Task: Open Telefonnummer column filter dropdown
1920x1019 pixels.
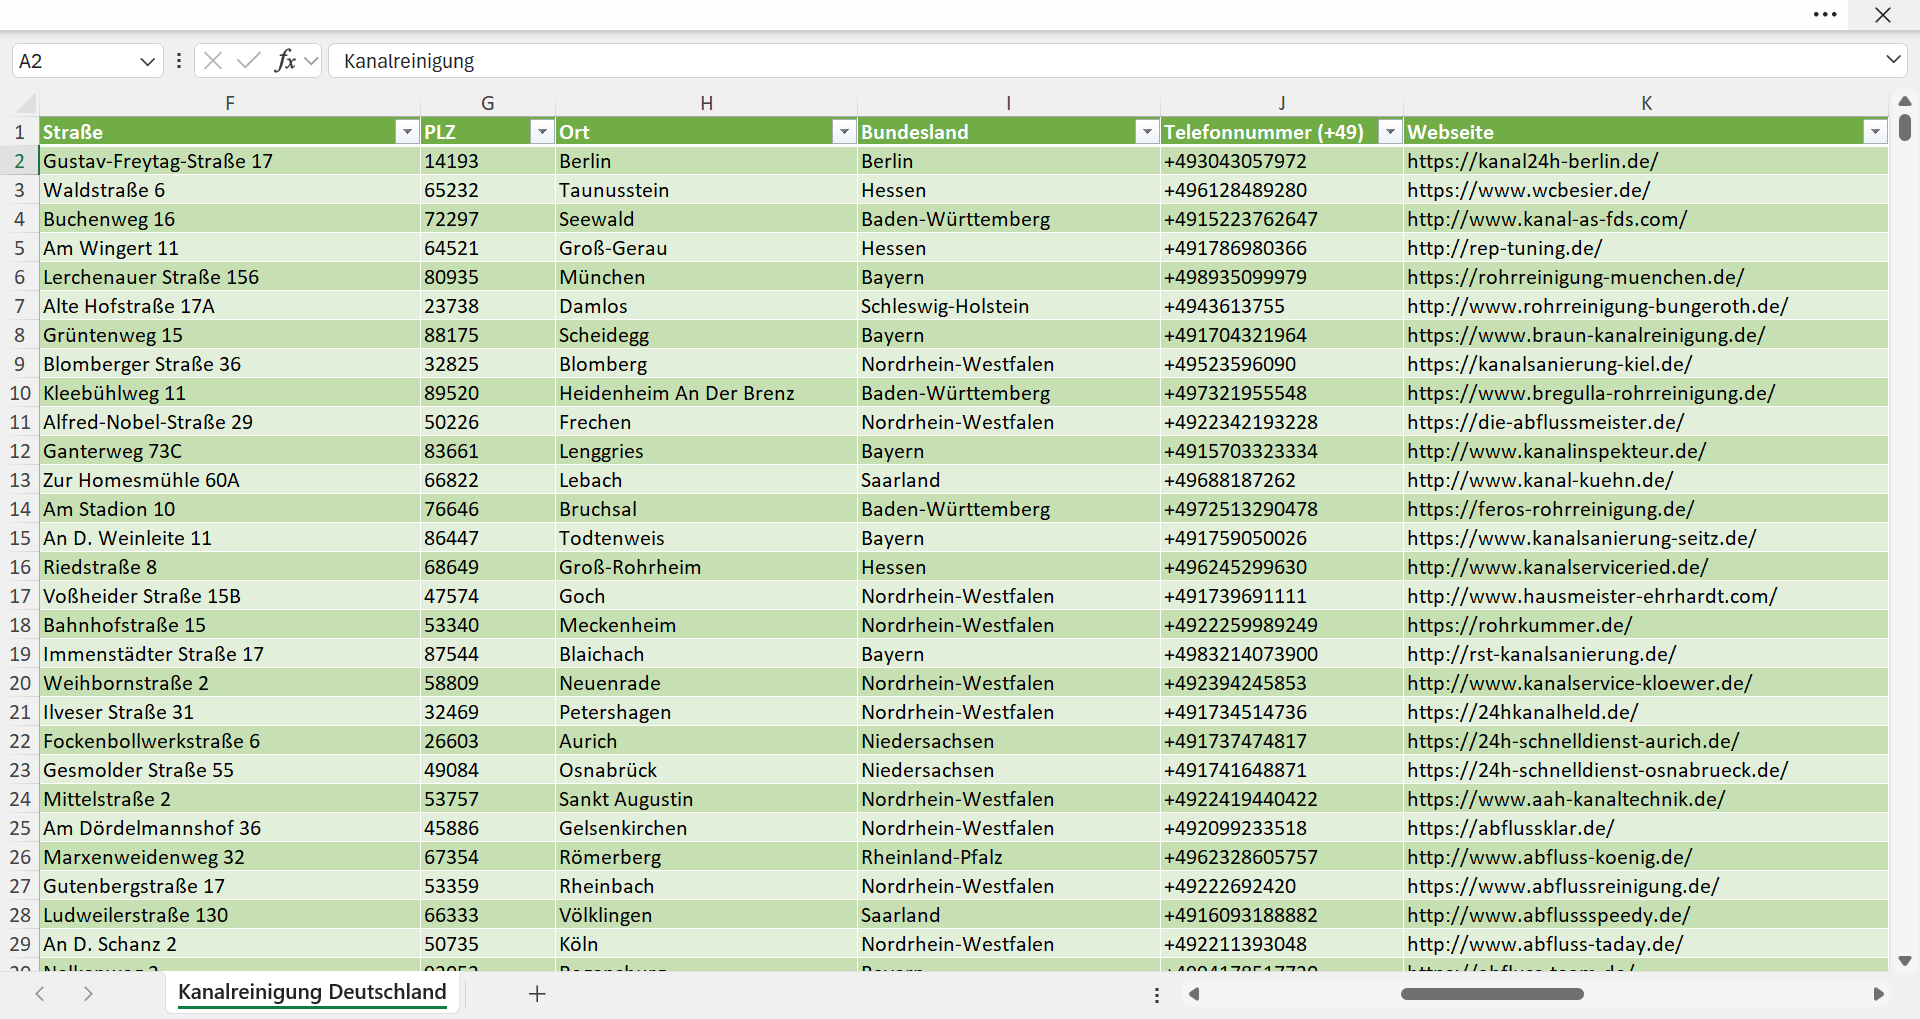Action: click(x=1389, y=132)
